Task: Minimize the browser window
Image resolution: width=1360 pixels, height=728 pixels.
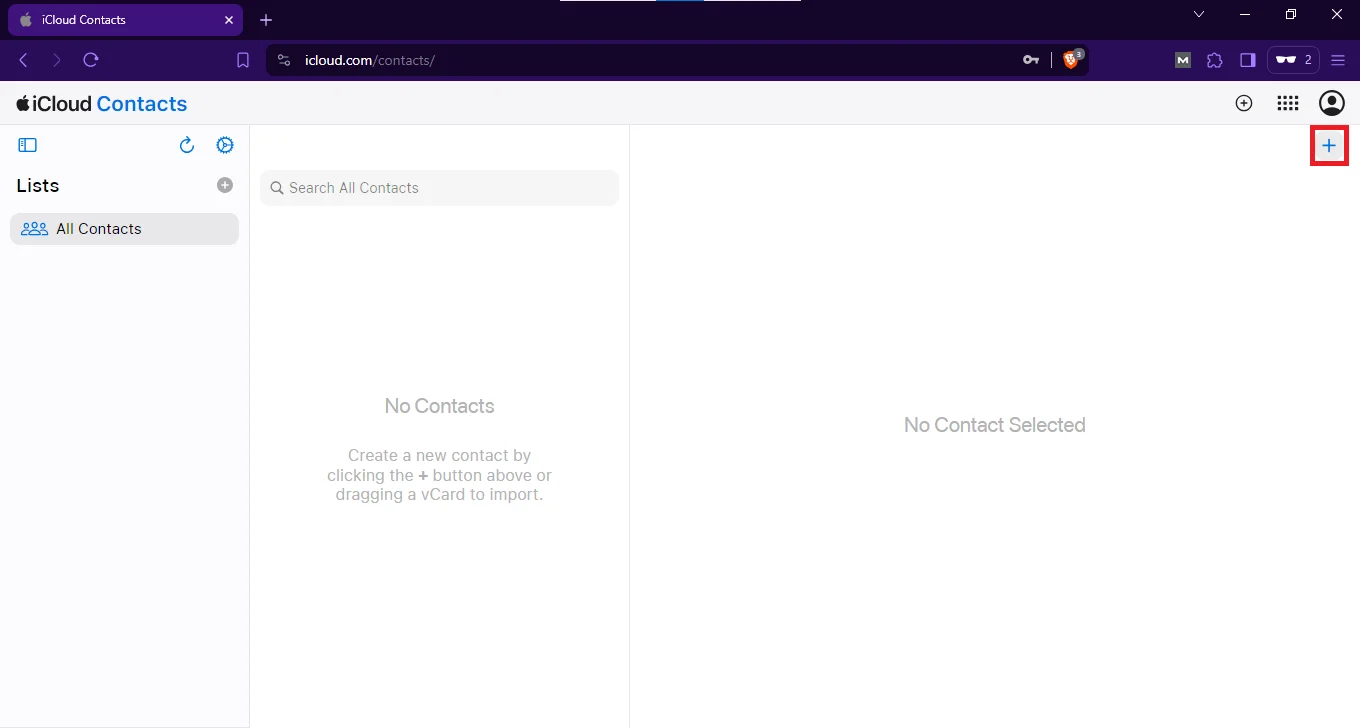Action: pyautogui.click(x=1245, y=14)
